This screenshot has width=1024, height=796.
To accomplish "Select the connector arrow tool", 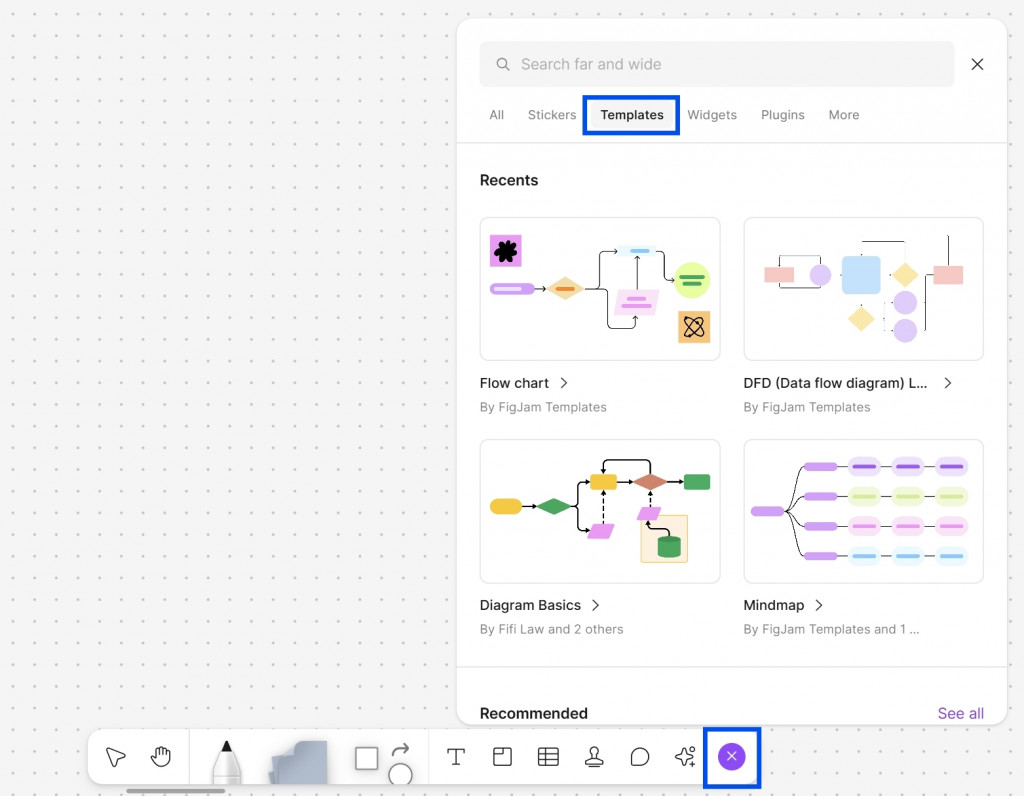I will click(x=400, y=749).
